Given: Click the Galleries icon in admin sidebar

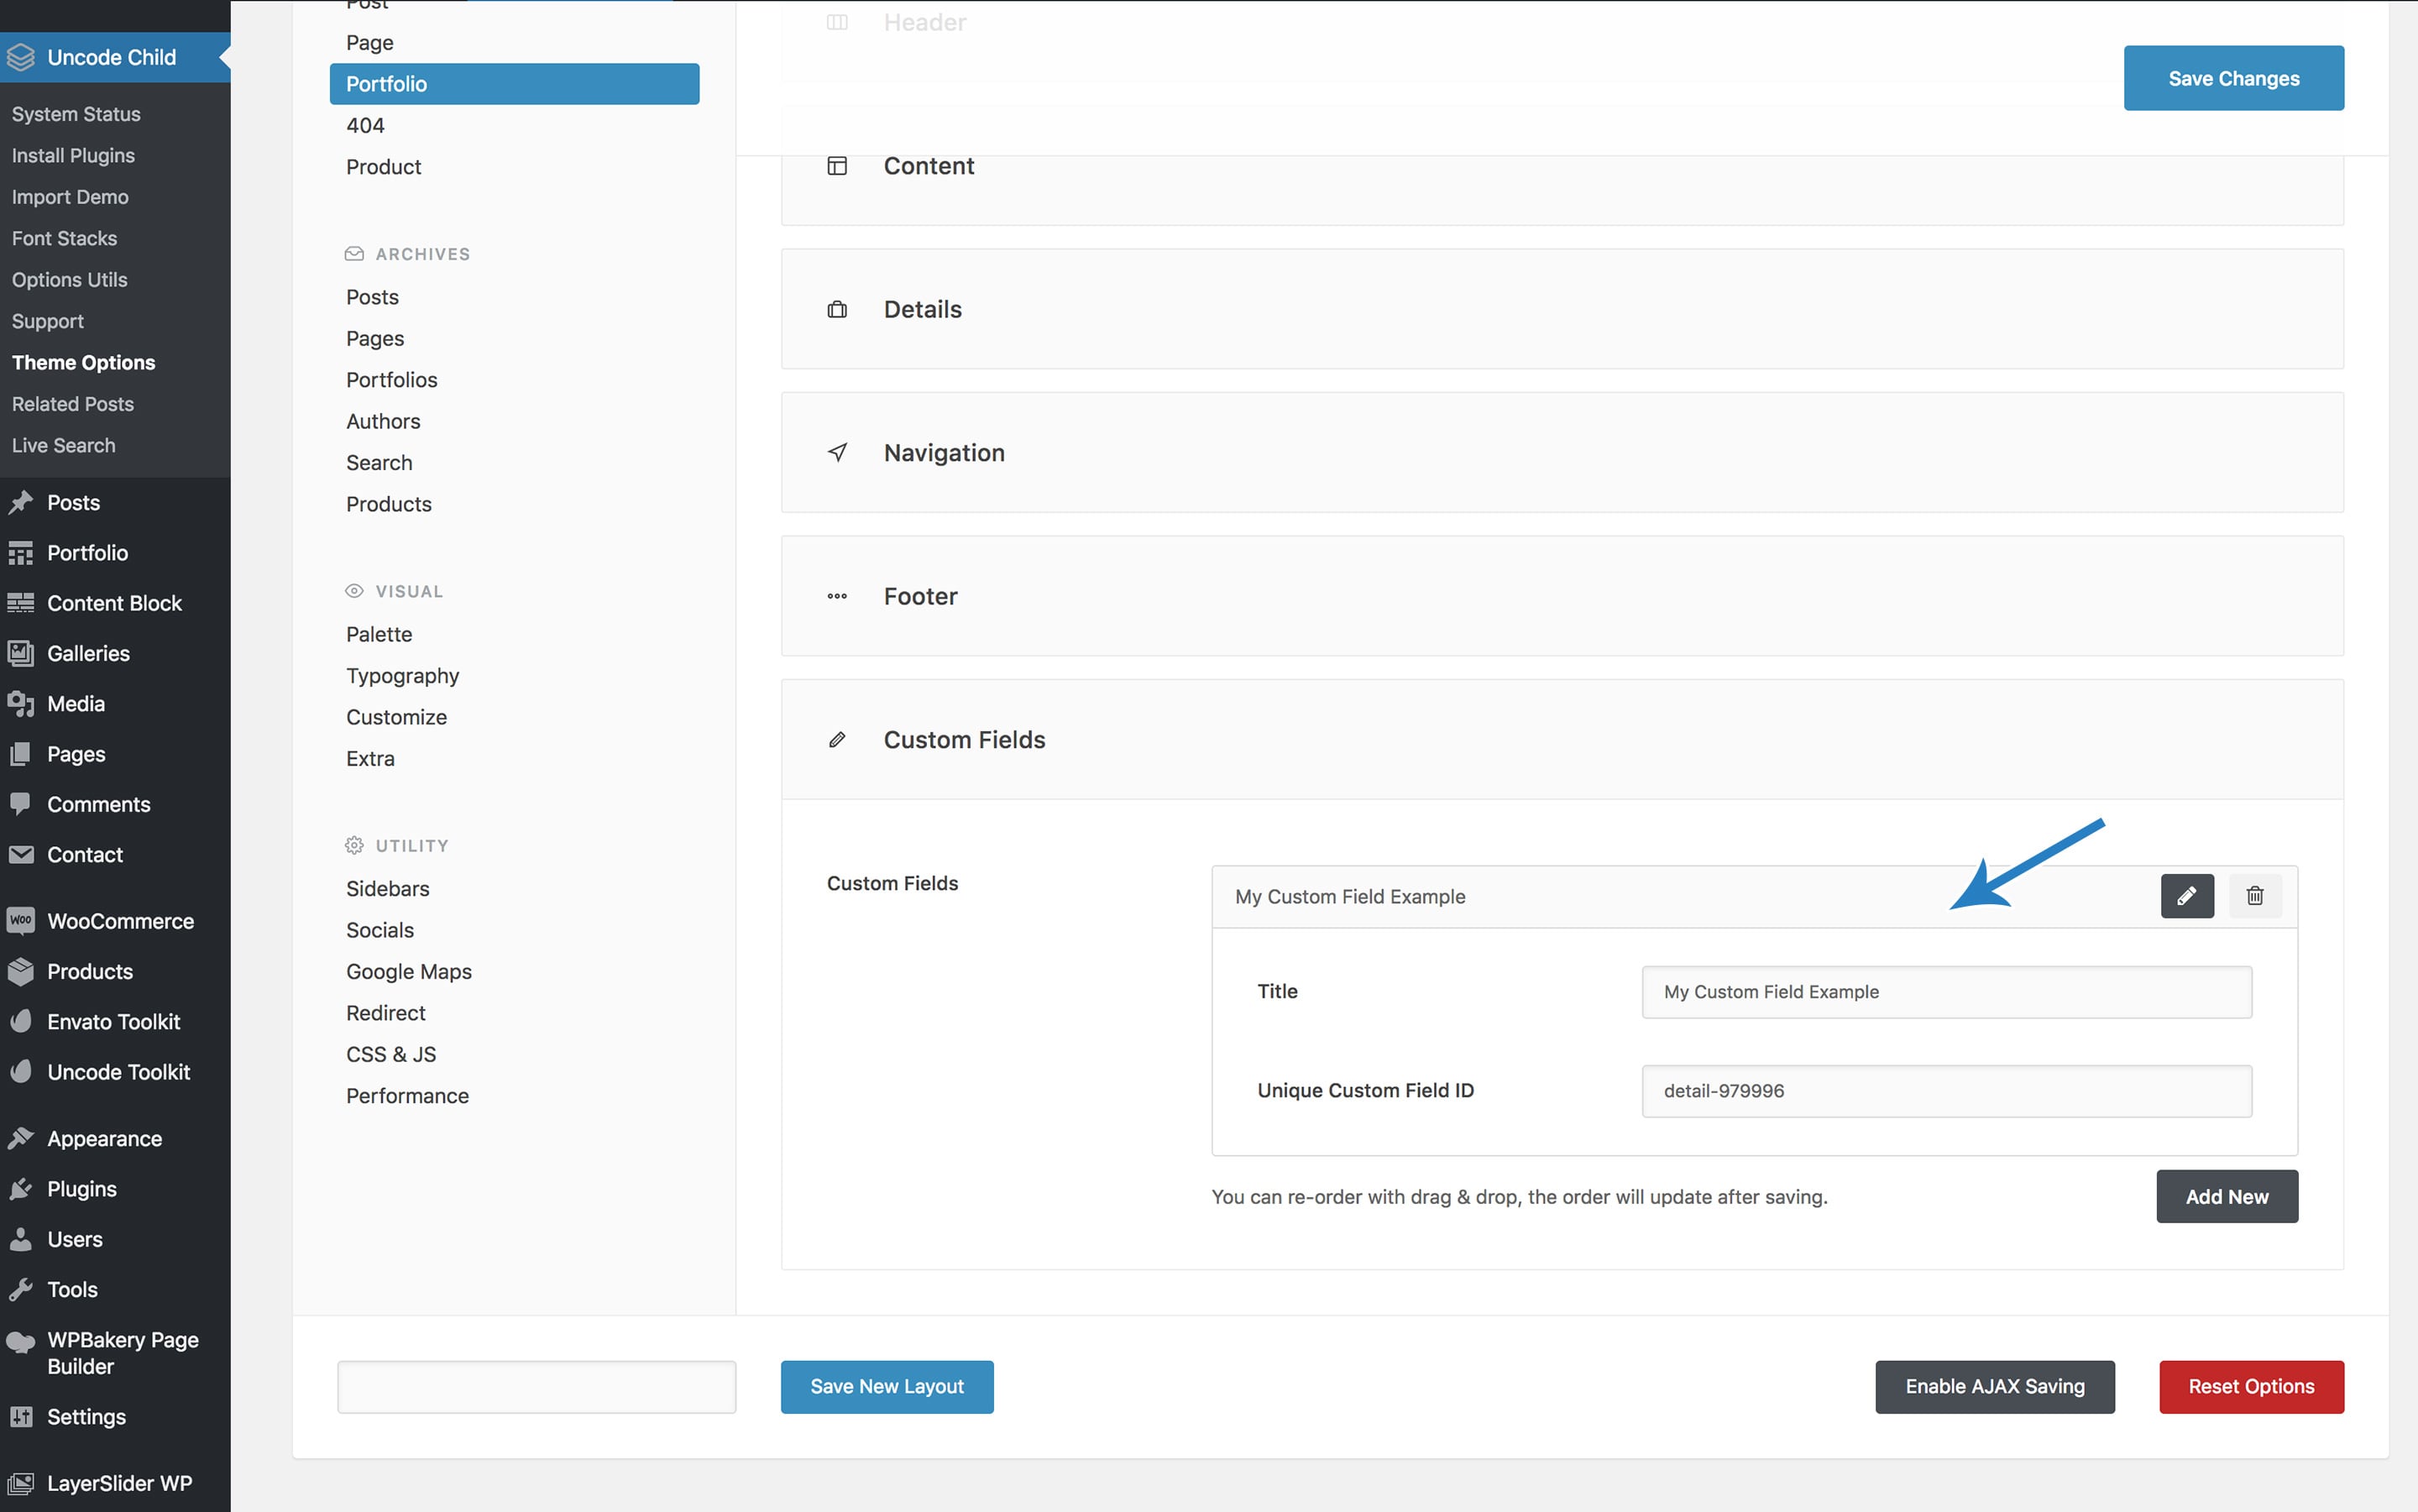Looking at the screenshot, I should point(20,653).
